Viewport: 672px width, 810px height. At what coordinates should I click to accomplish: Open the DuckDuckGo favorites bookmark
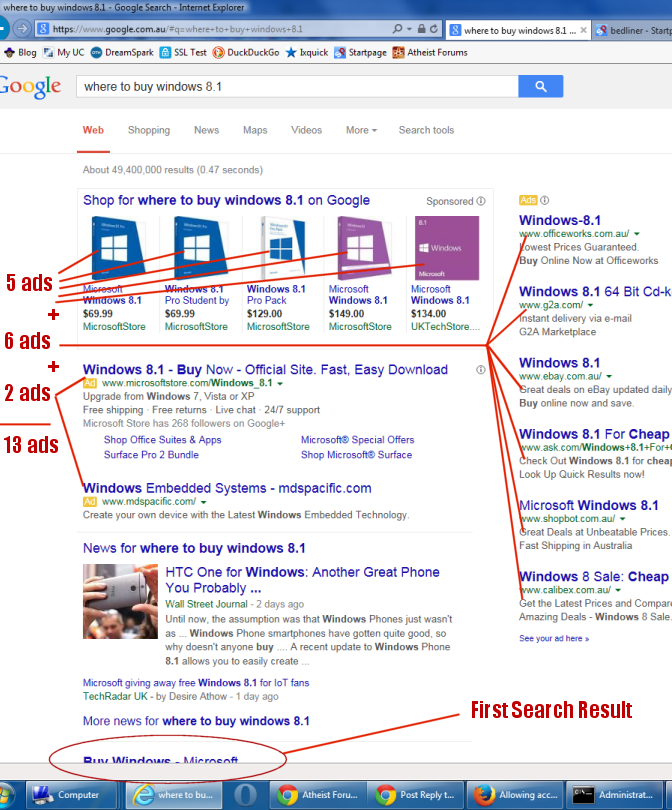[x=246, y=53]
